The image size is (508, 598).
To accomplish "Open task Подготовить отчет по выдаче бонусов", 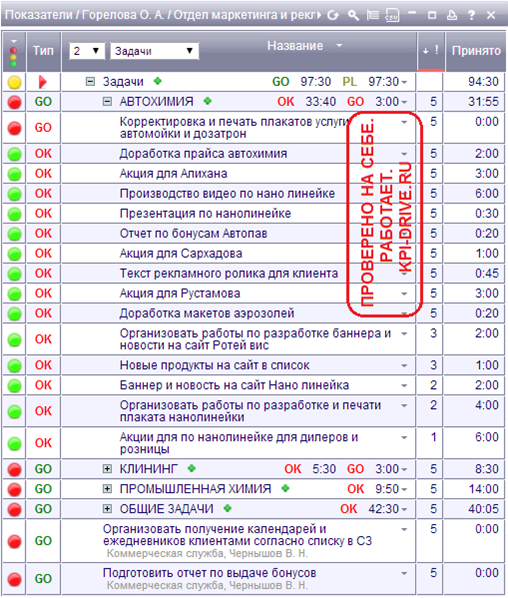I will pos(209,573).
